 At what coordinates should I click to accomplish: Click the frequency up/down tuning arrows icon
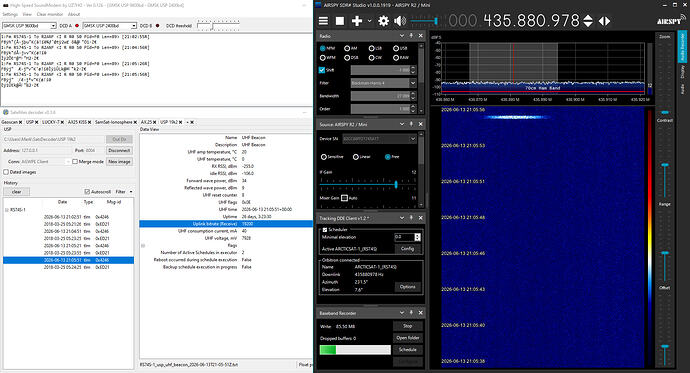588,21
